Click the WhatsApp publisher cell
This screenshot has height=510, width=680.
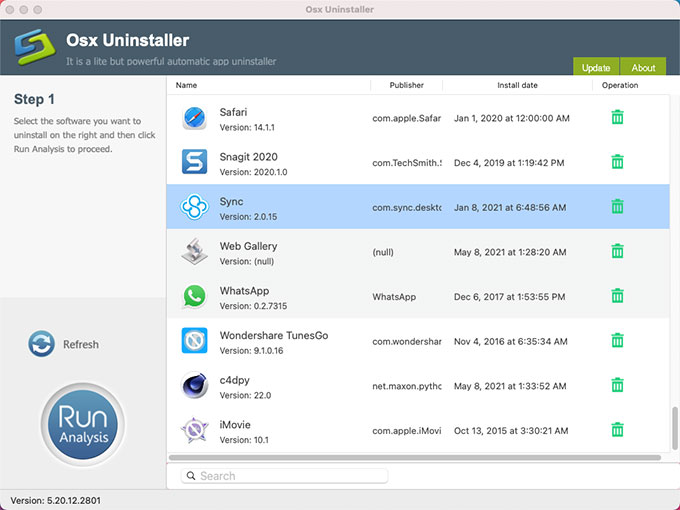pyautogui.click(x=394, y=297)
